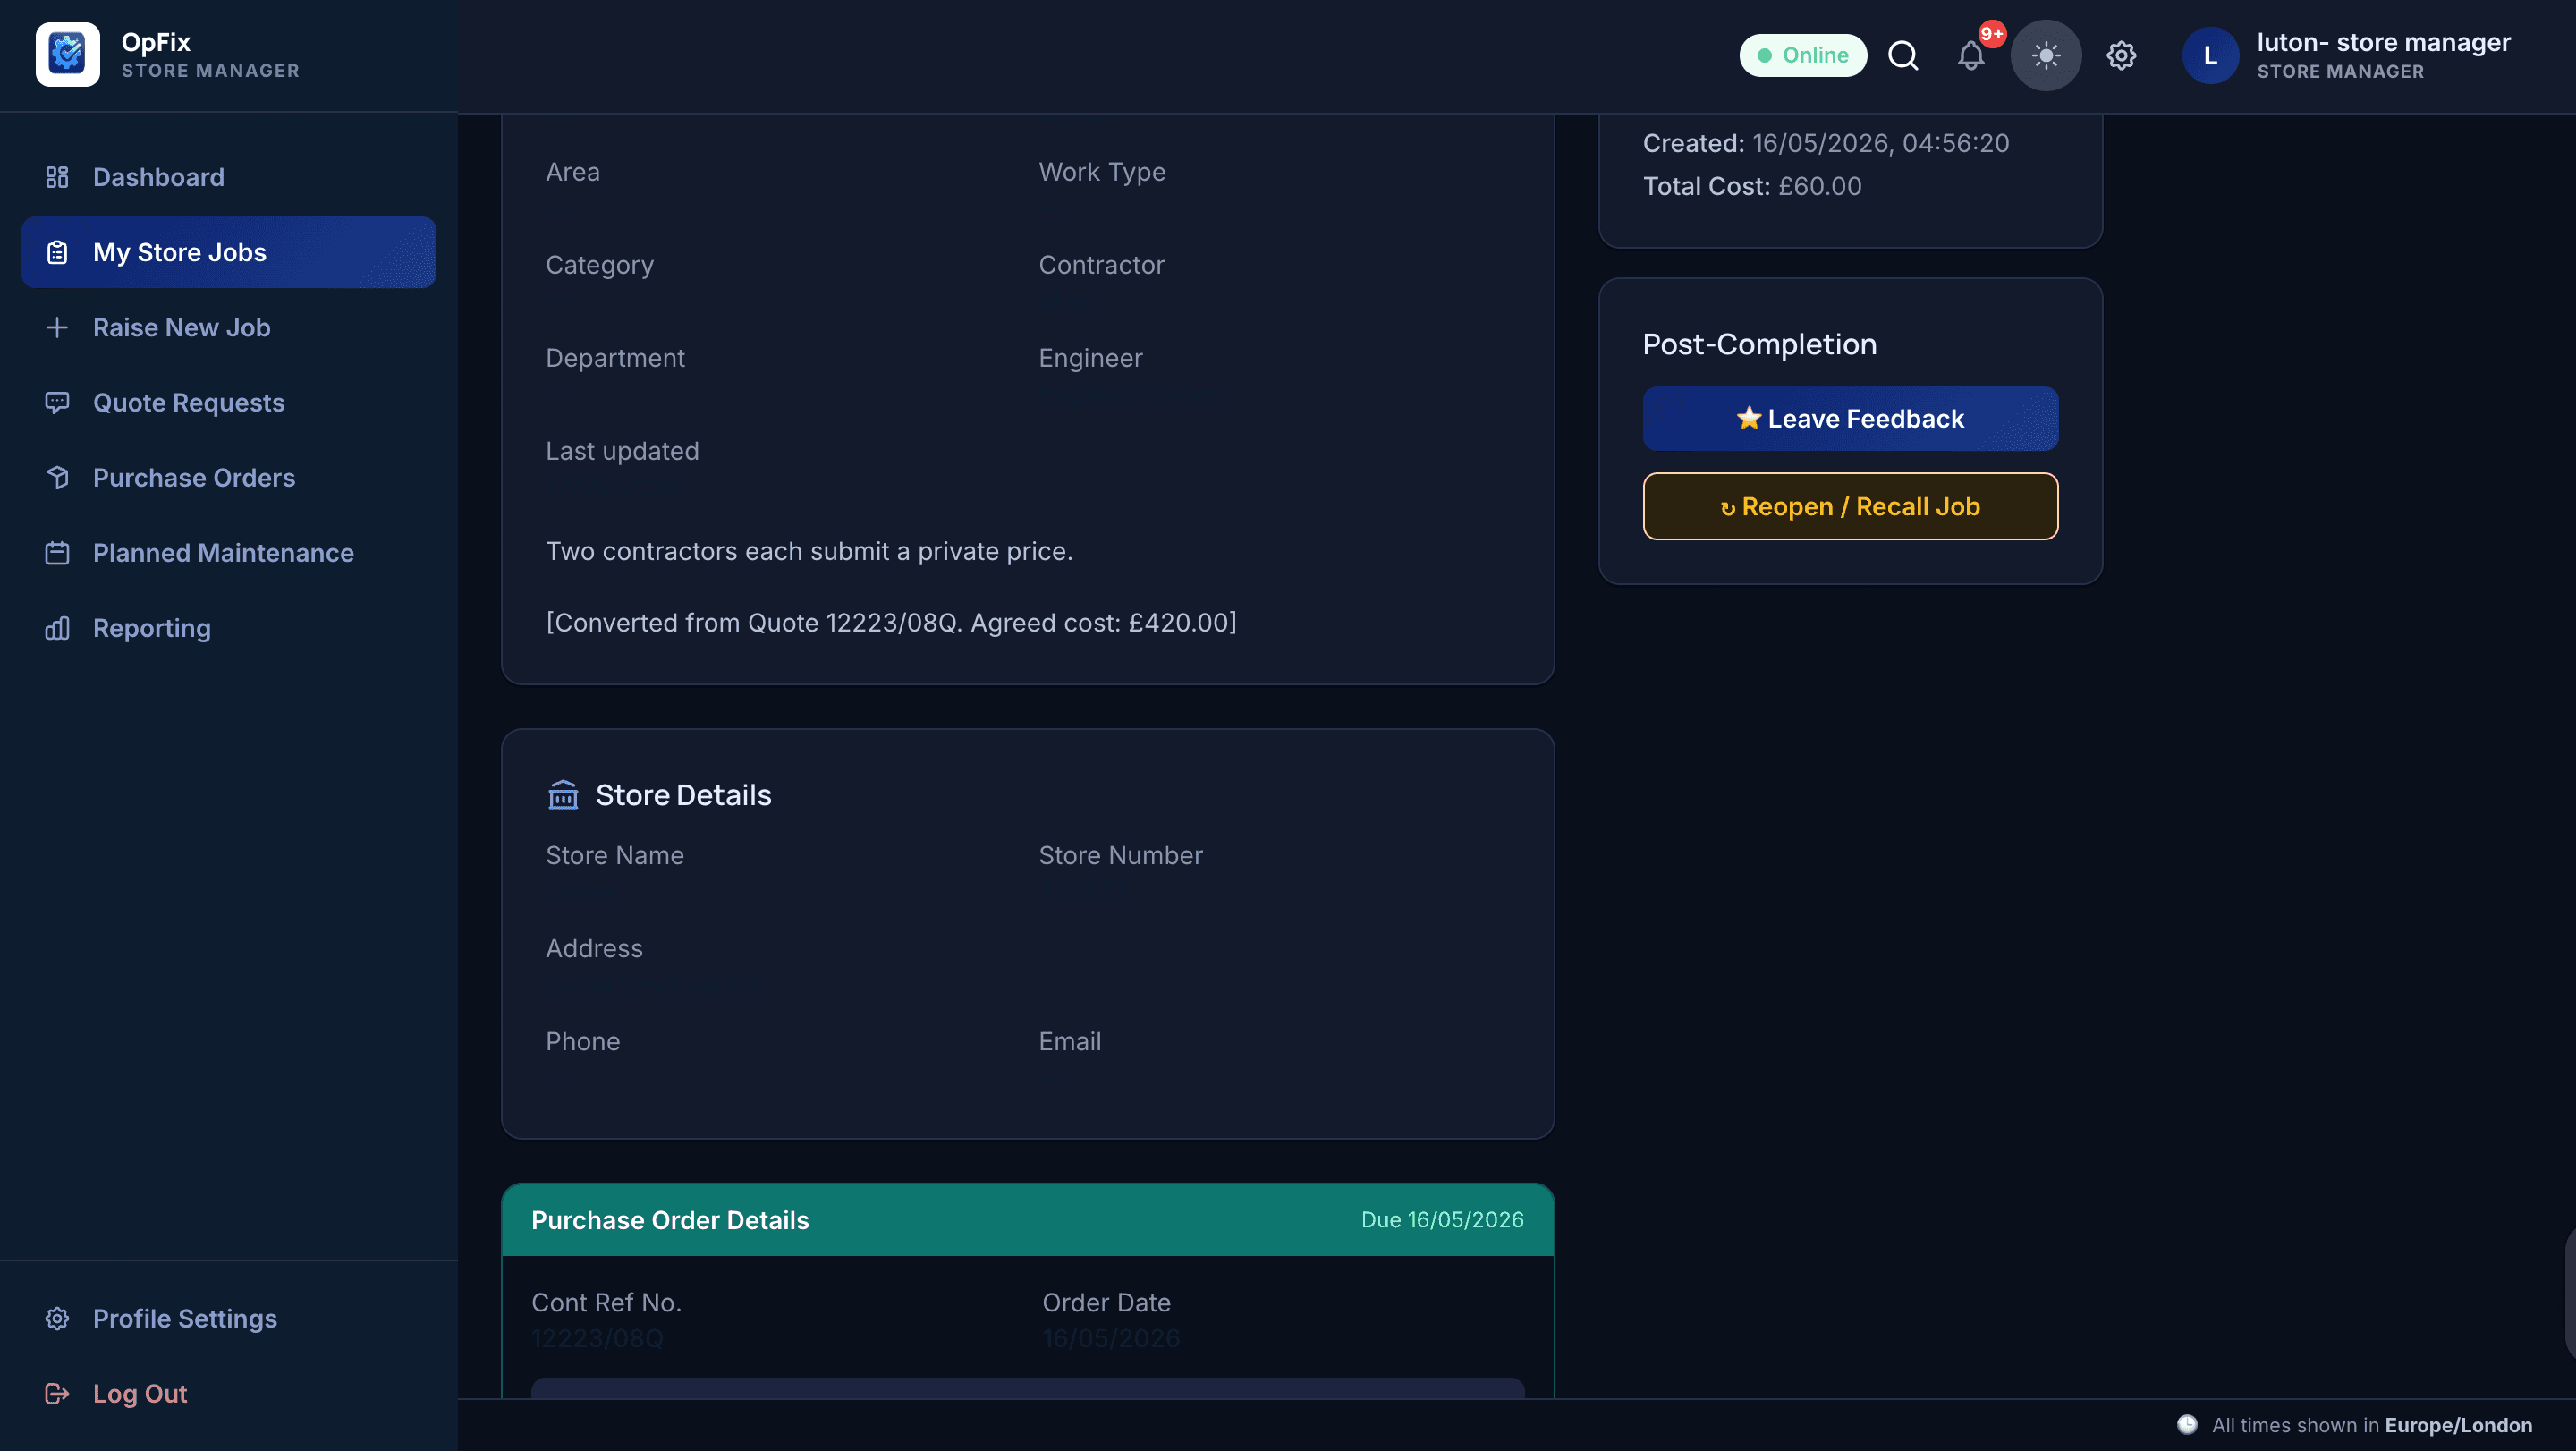Click Reopen / Recall Job button
This screenshot has height=1451, width=2576.
pos(1850,506)
